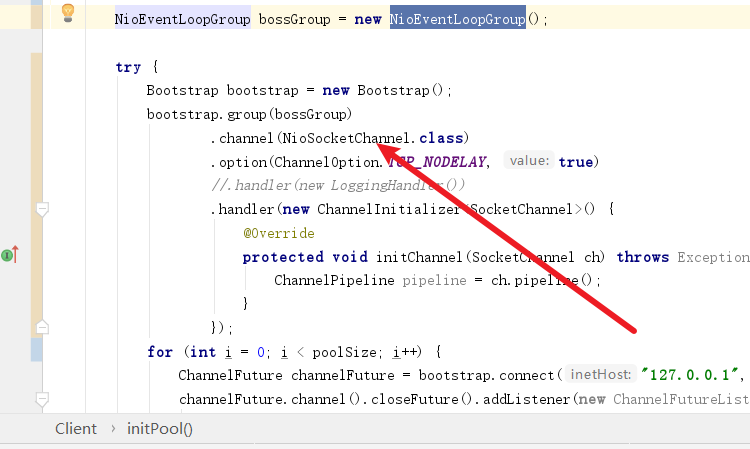Collapse the ChannelInitializer handler code block
The image size is (750, 449).
[x=42, y=209]
